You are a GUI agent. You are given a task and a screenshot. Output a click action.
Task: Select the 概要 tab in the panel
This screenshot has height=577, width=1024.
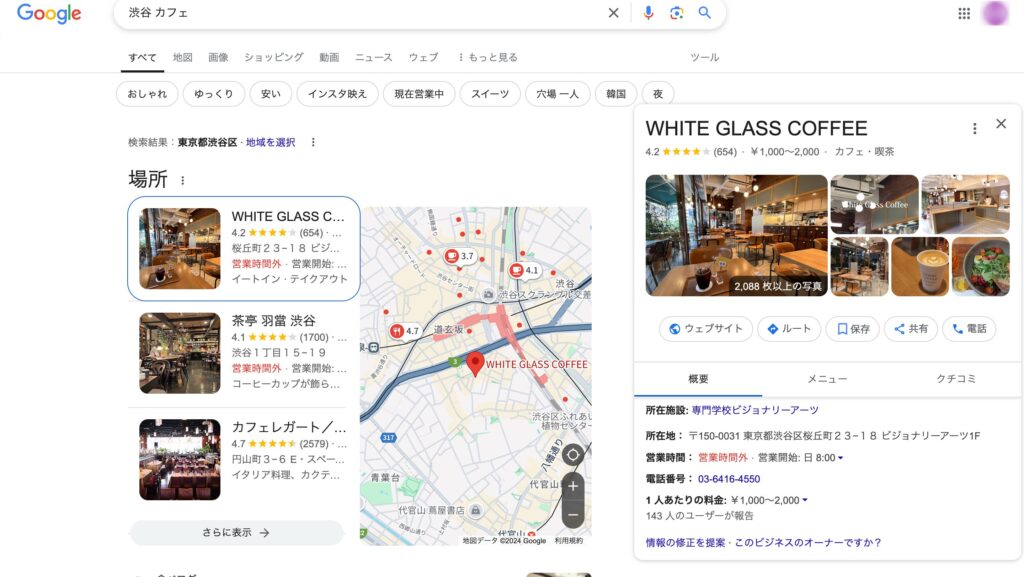pyautogui.click(x=698, y=379)
